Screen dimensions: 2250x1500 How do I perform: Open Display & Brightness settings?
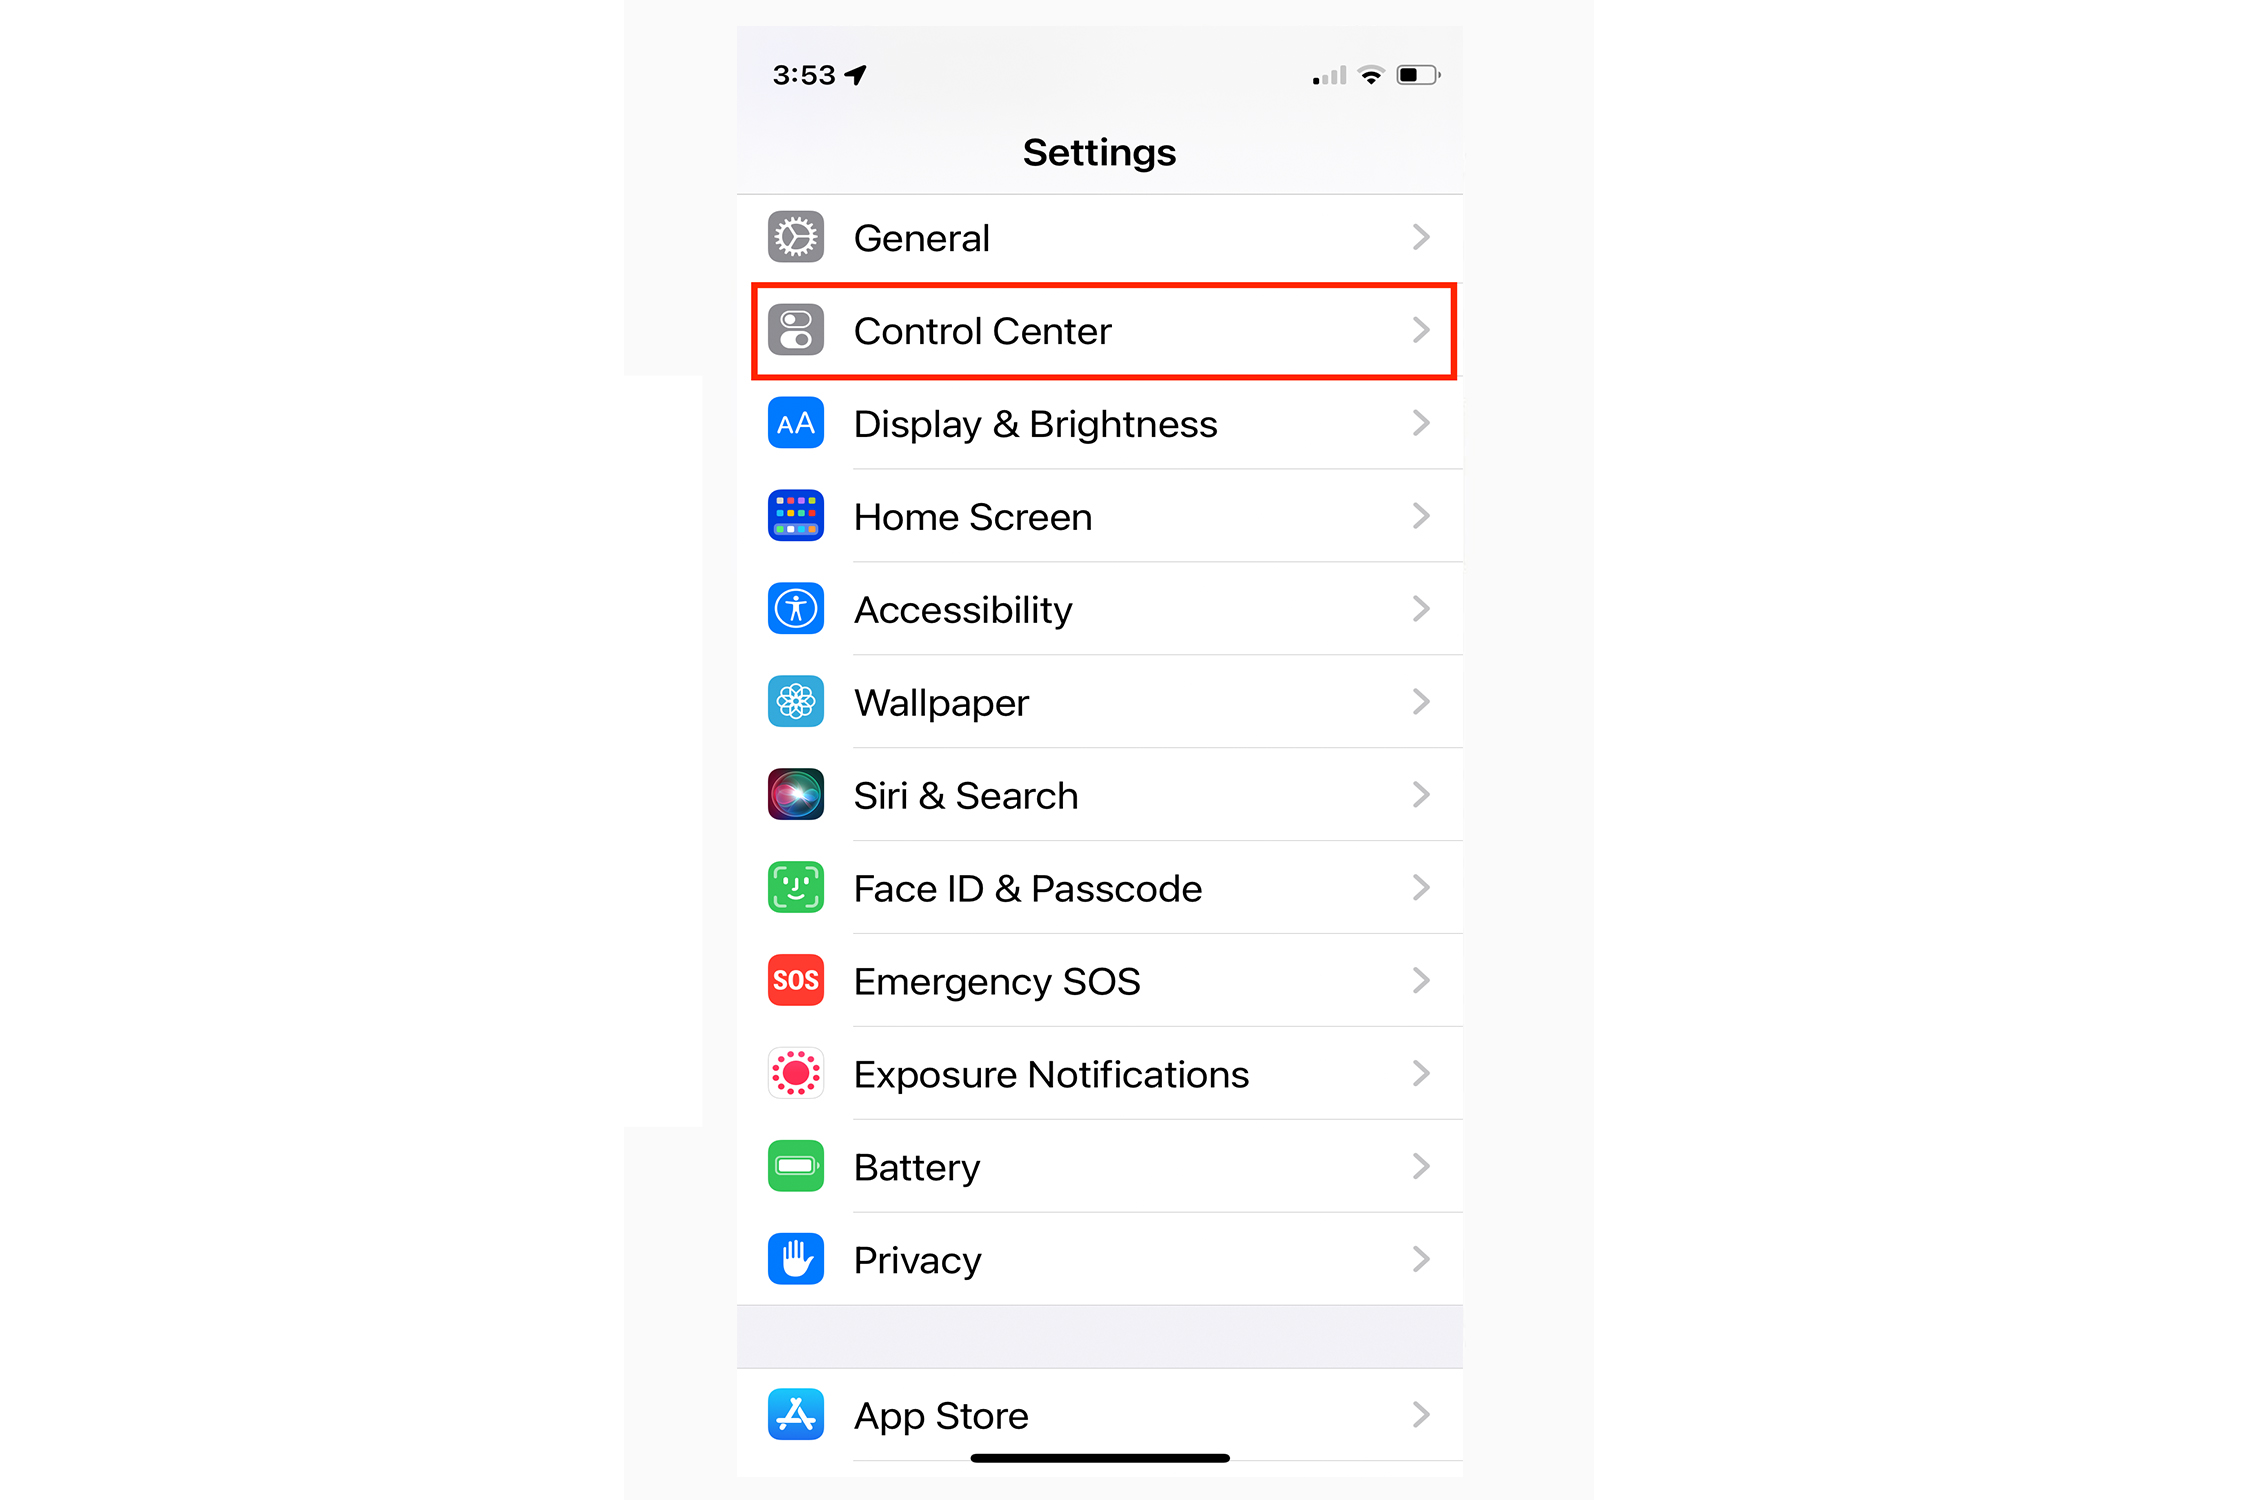tap(1105, 424)
